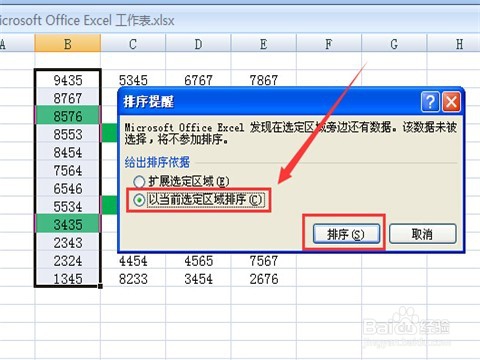Select column B header
The height and width of the screenshot is (360, 480).
pos(67,43)
